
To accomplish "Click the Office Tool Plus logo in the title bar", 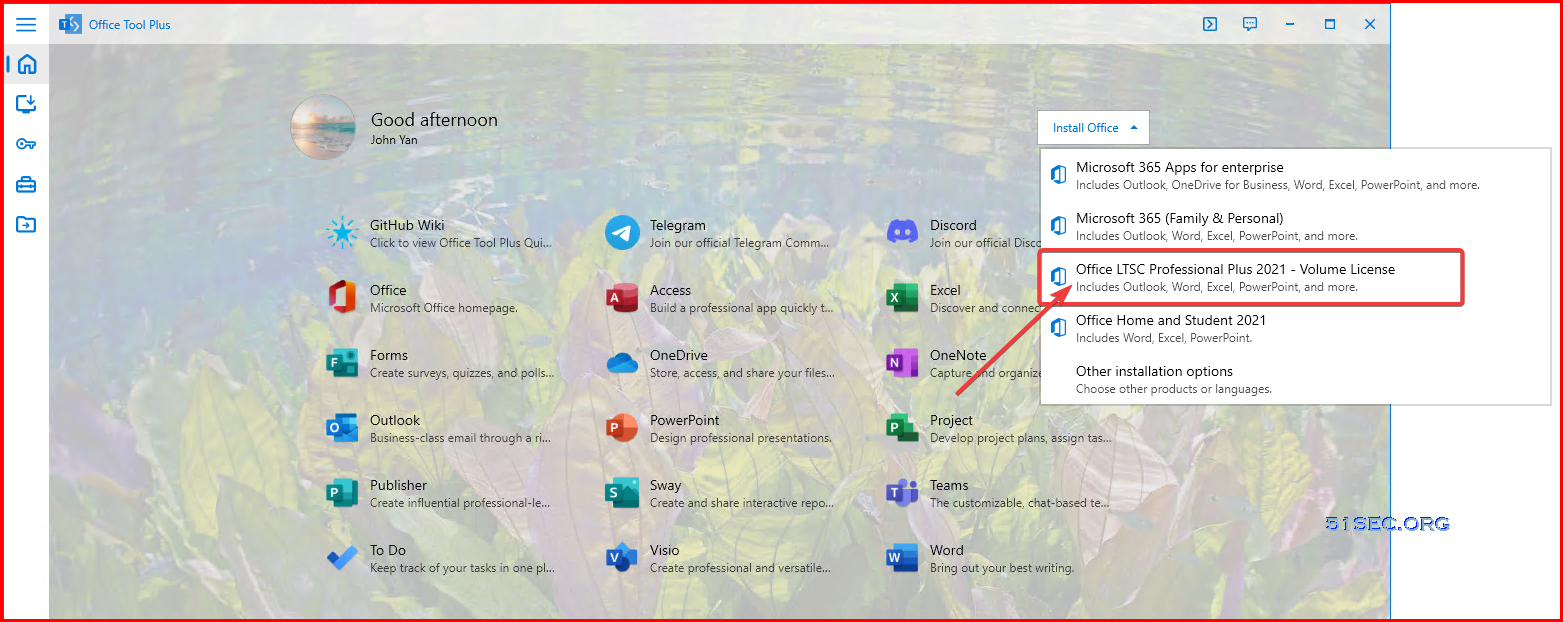I will click(x=70, y=25).
